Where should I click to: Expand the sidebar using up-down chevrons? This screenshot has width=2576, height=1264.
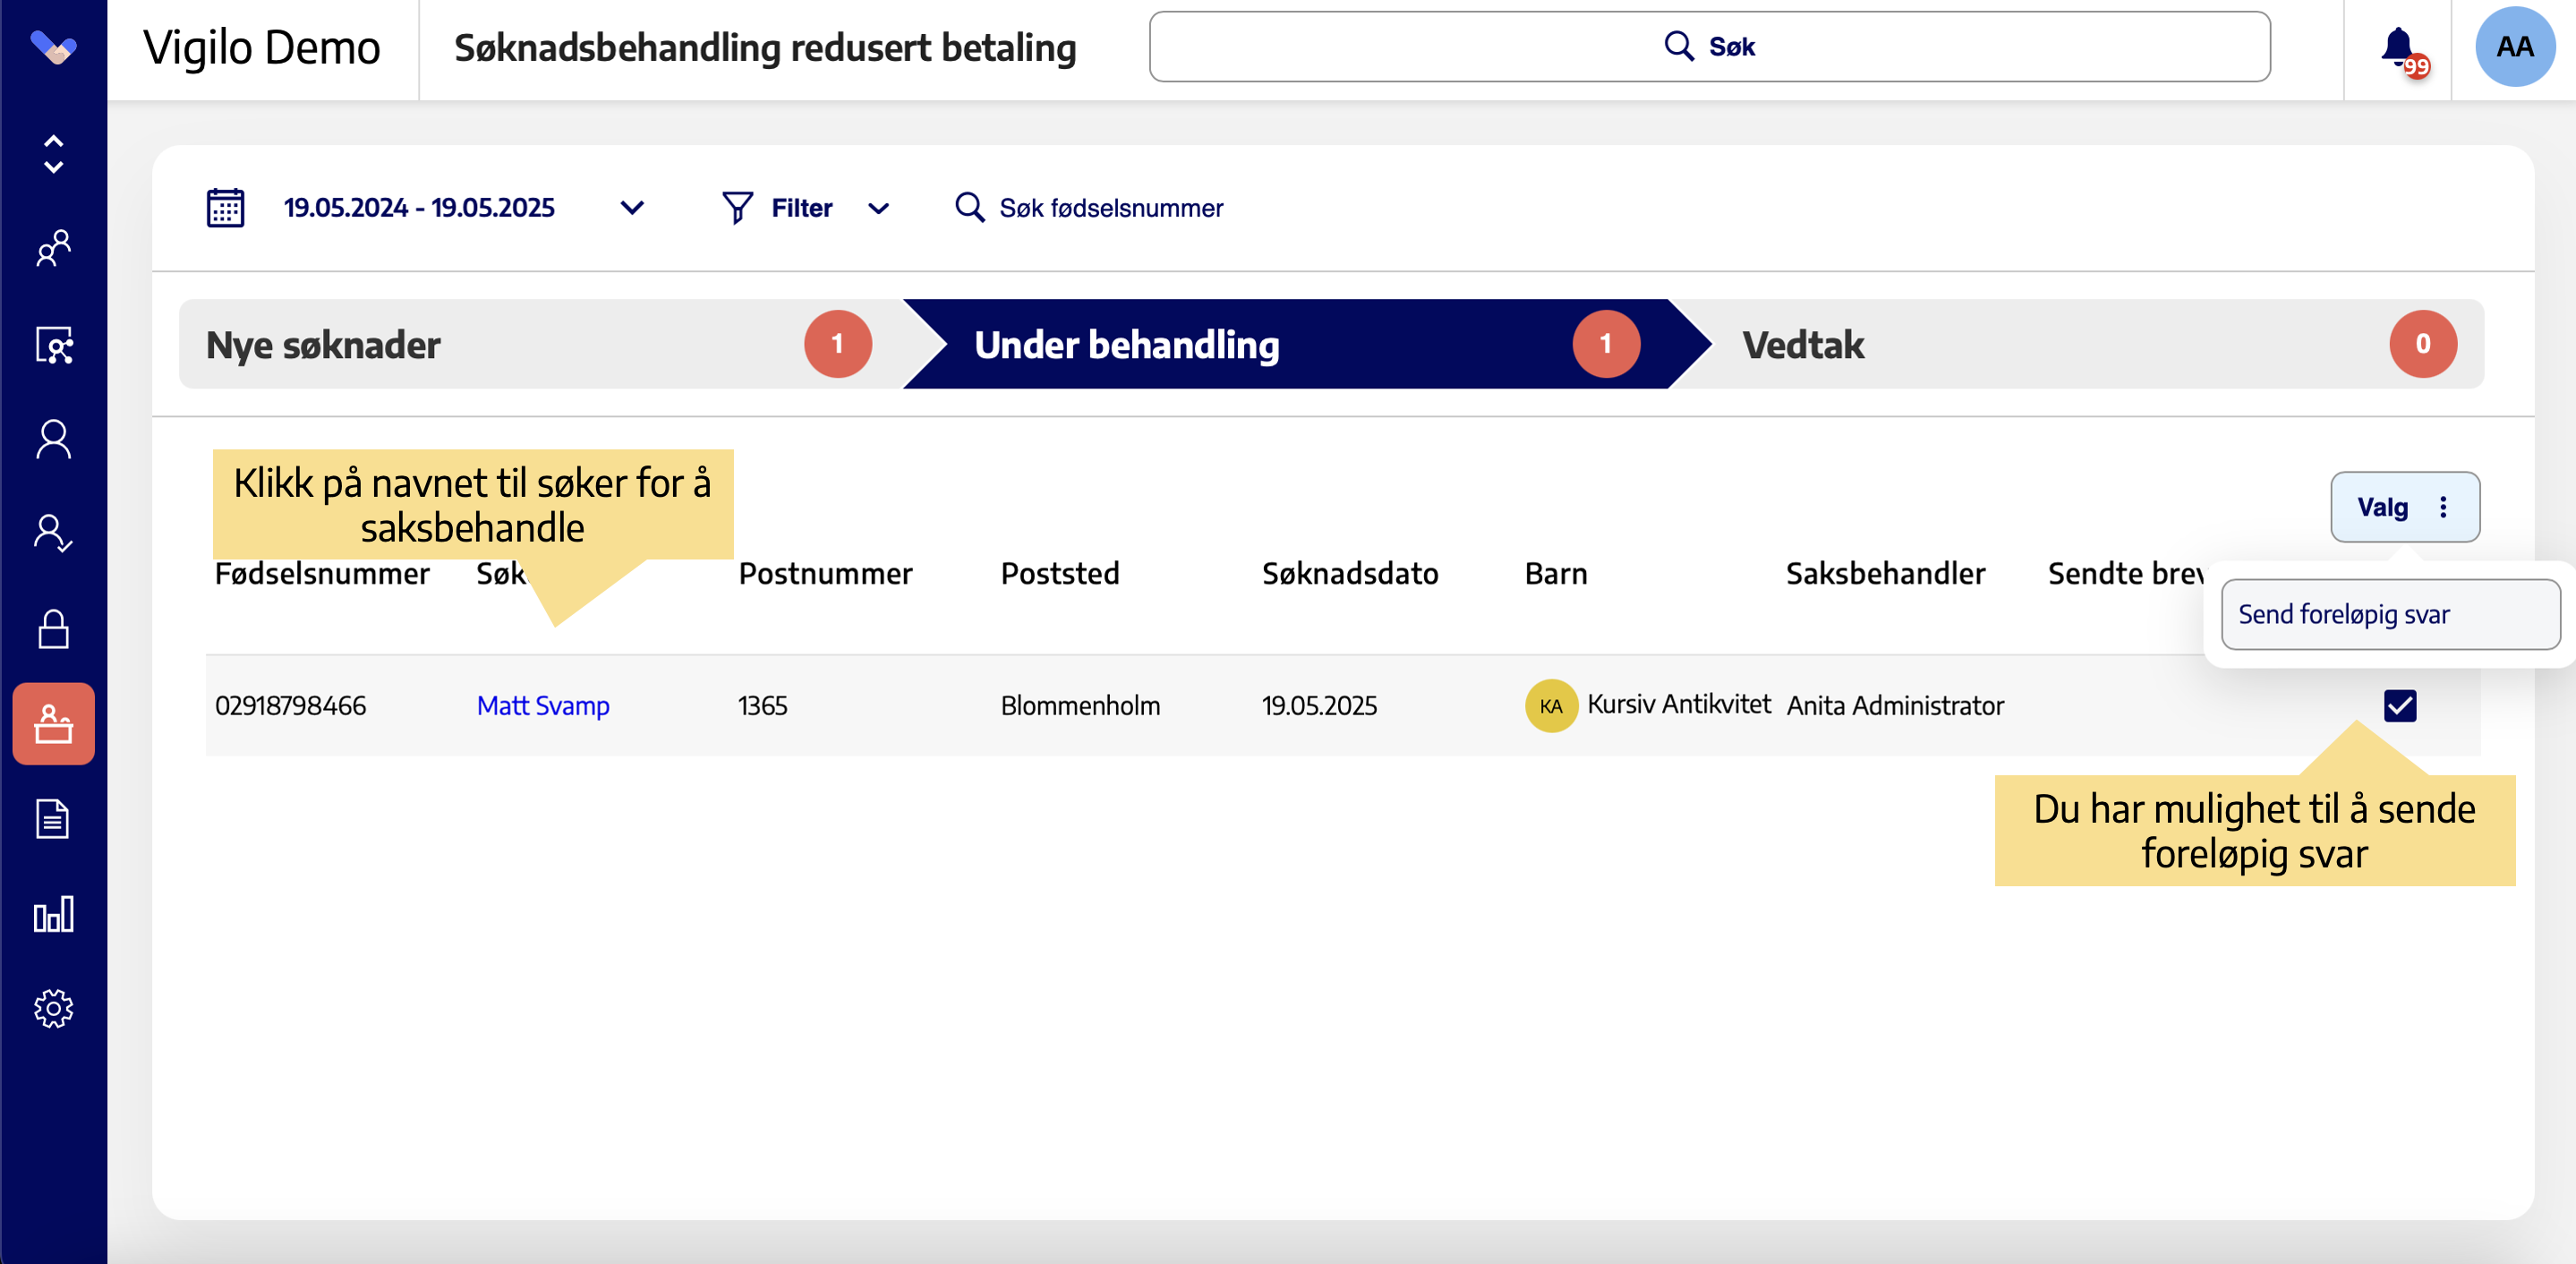pyautogui.click(x=53, y=154)
